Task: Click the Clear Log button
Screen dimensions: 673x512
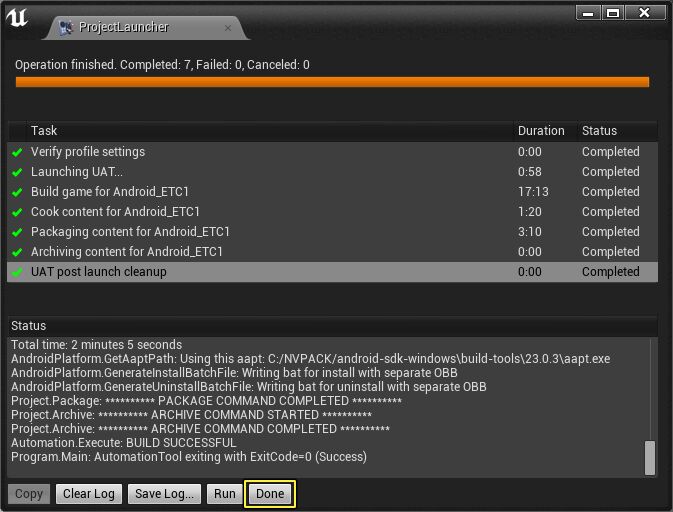Action: pos(89,494)
